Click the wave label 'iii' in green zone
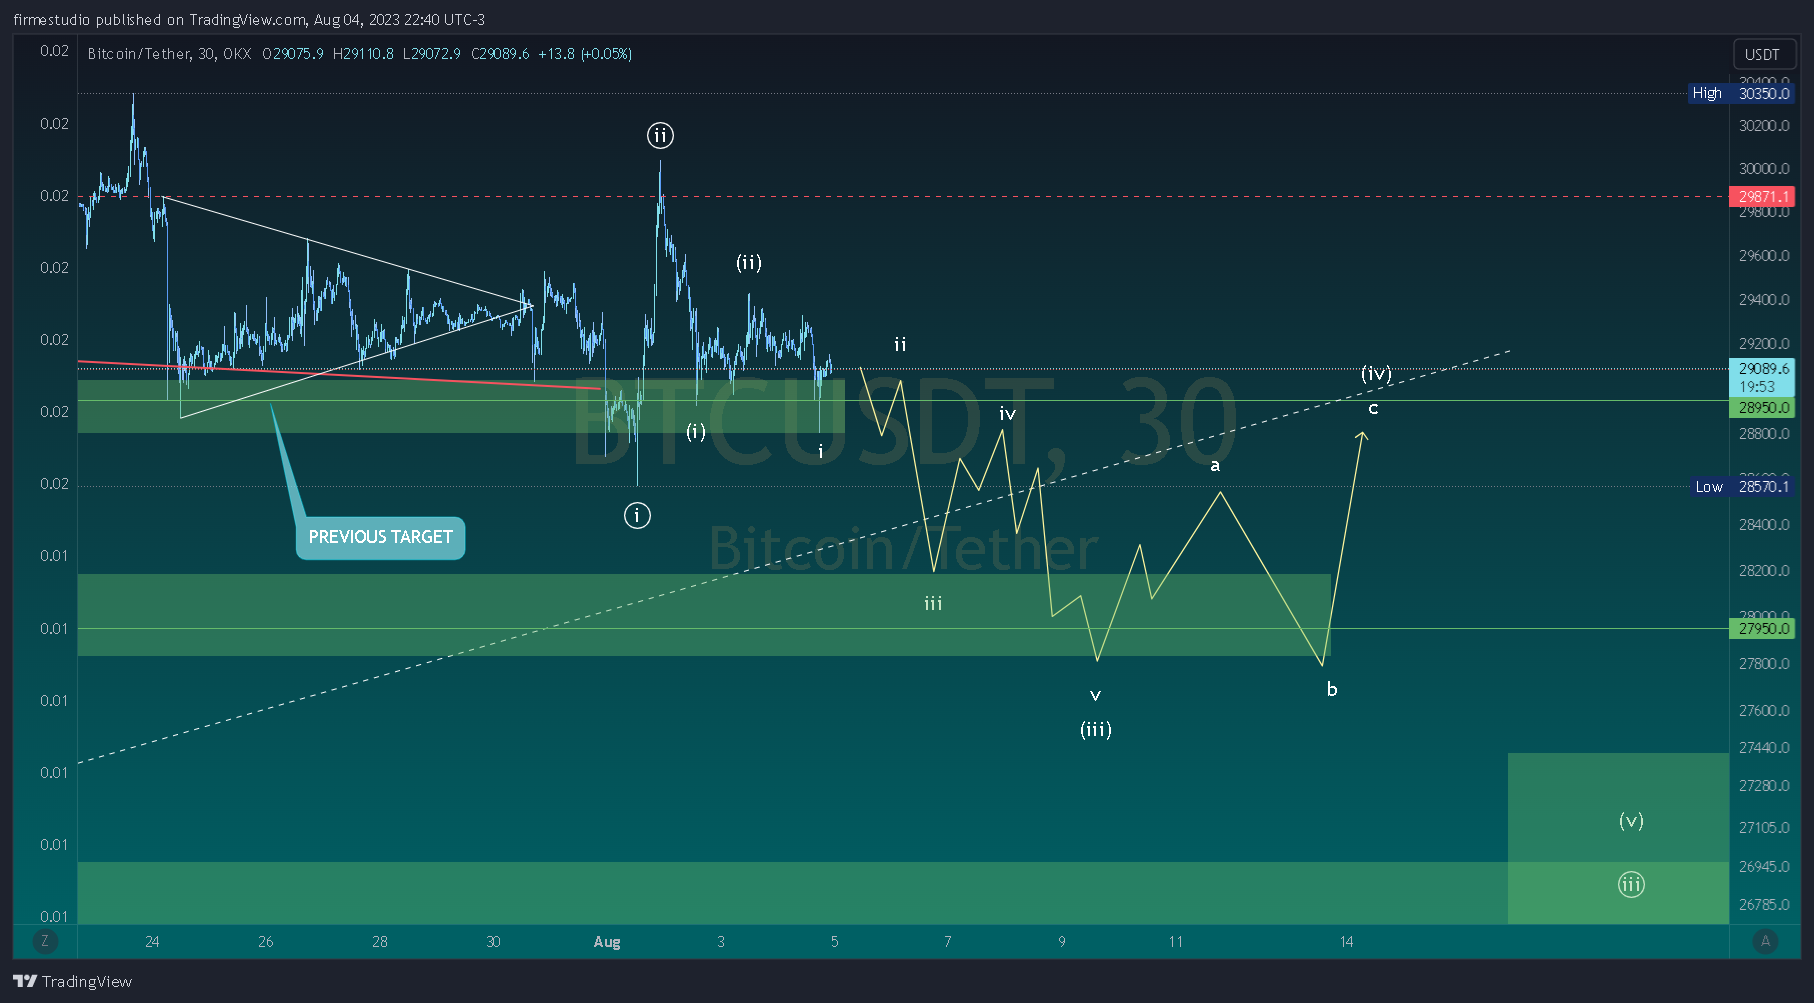Image resolution: width=1814 pixels, height=1003 pixels. click(x=933, y=603)
